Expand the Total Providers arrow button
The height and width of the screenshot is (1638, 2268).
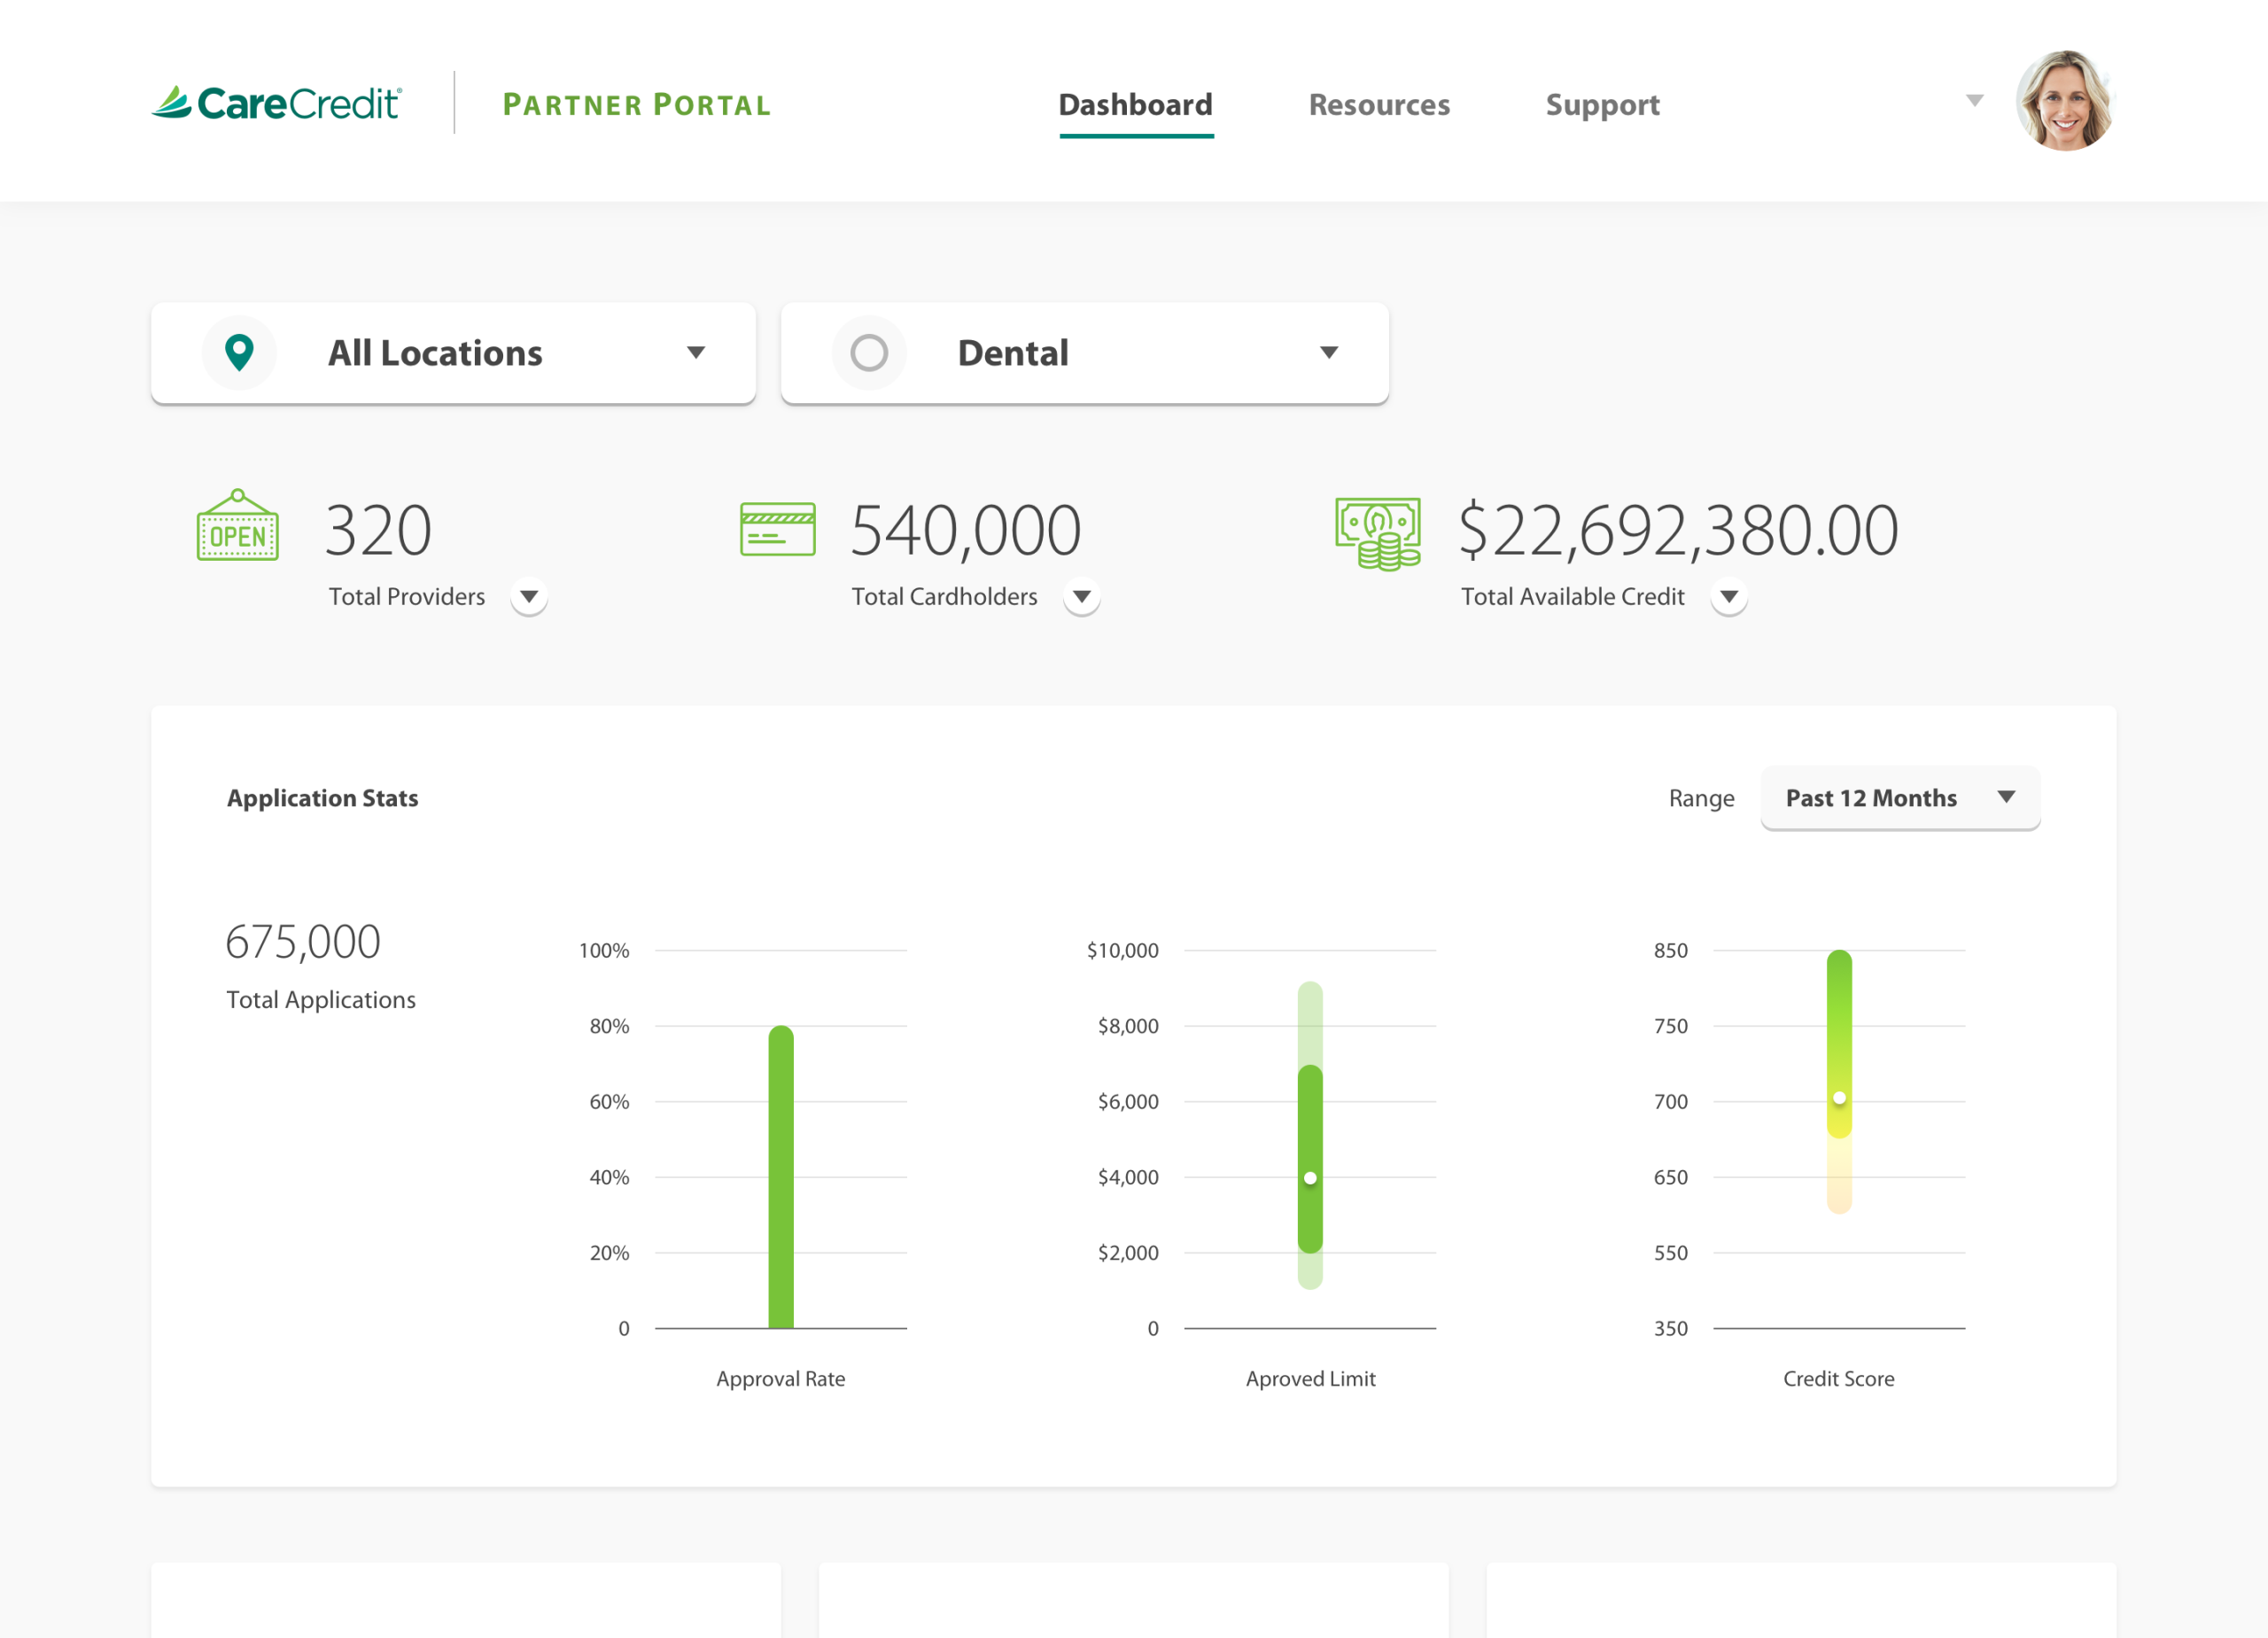[529, 597]
